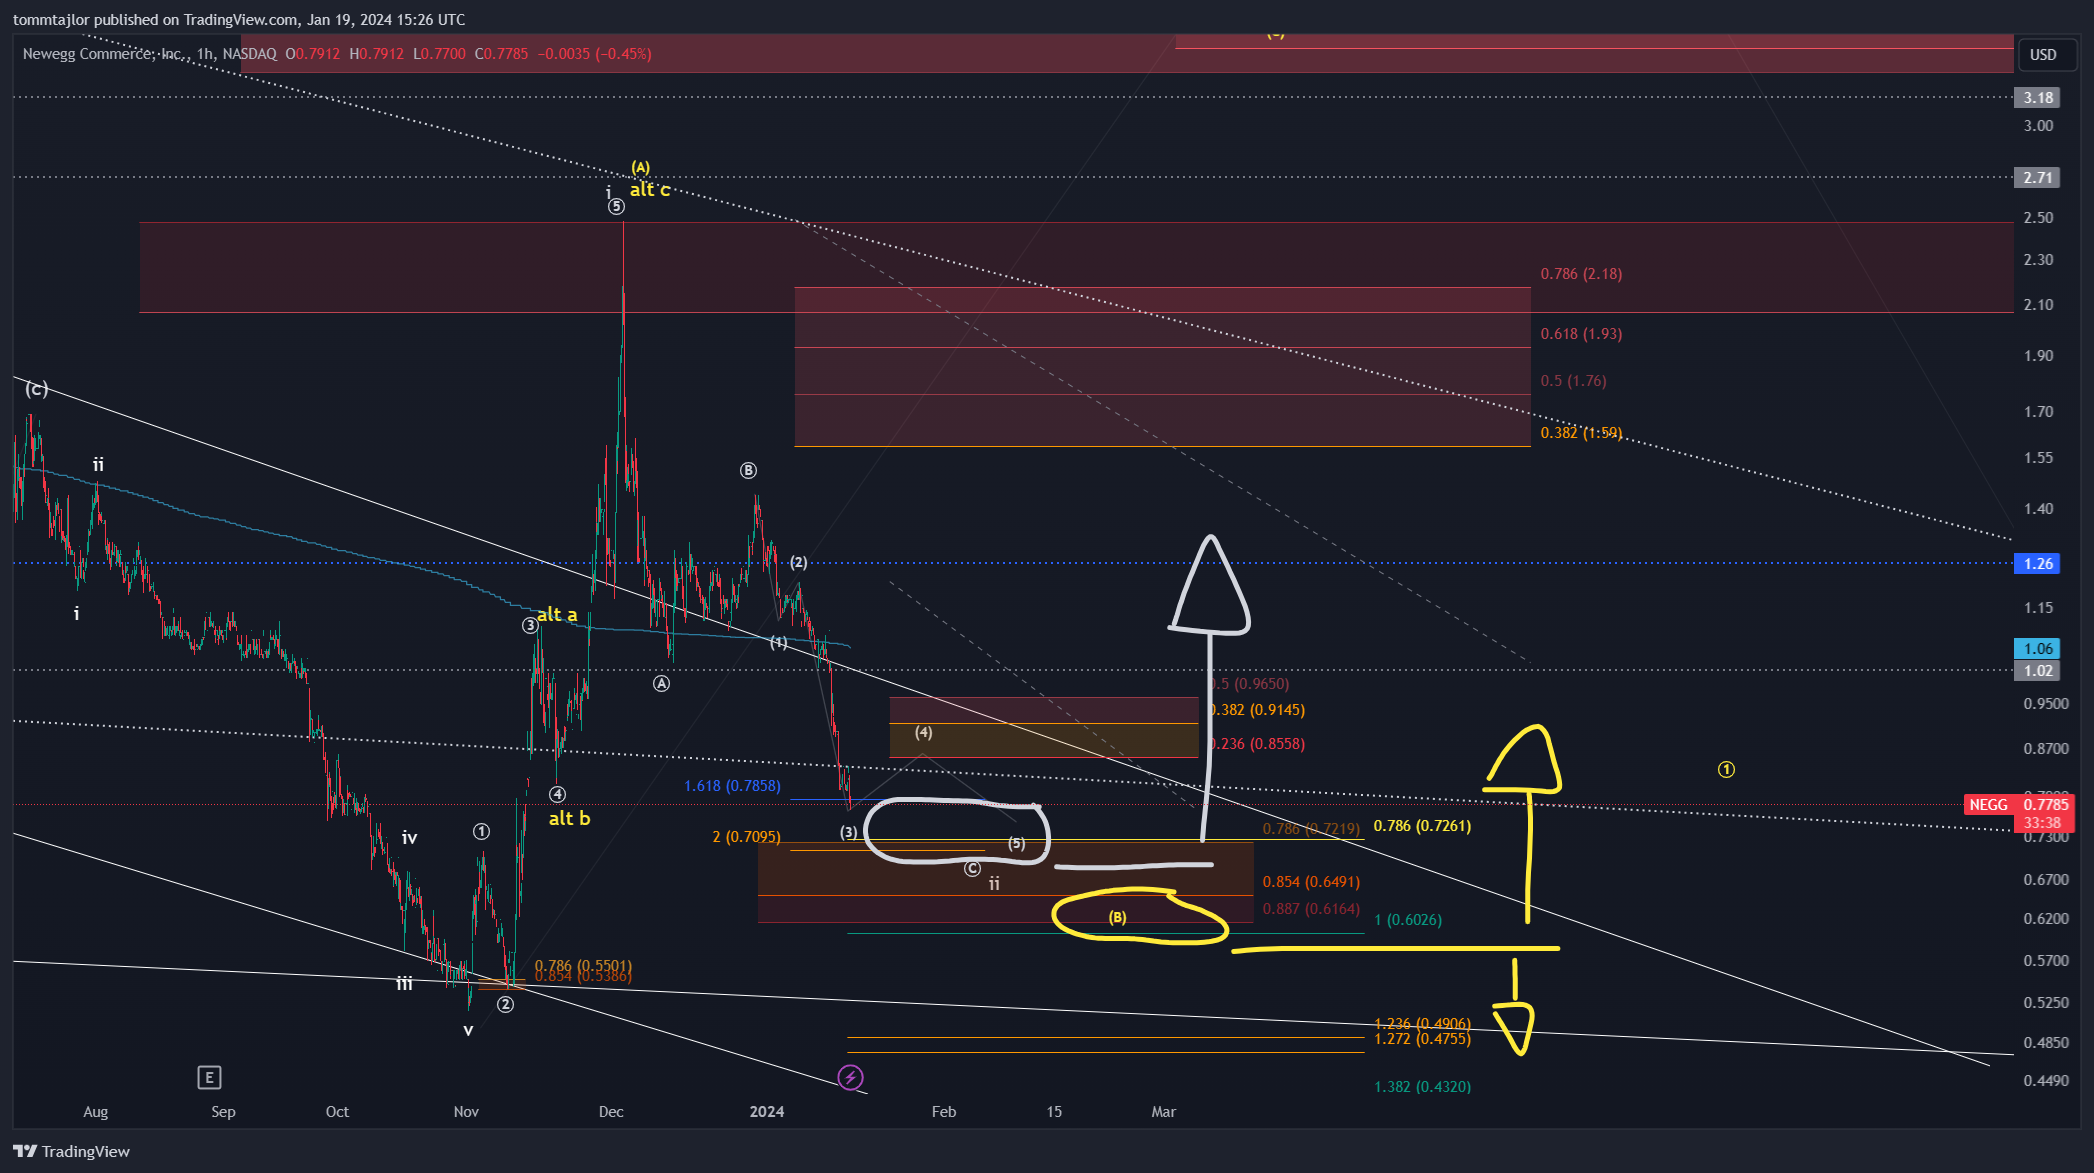Click the 'alt c' wave label
Image resolution: width=2094 pixels, height=1173 pixels.
[650, 189]
